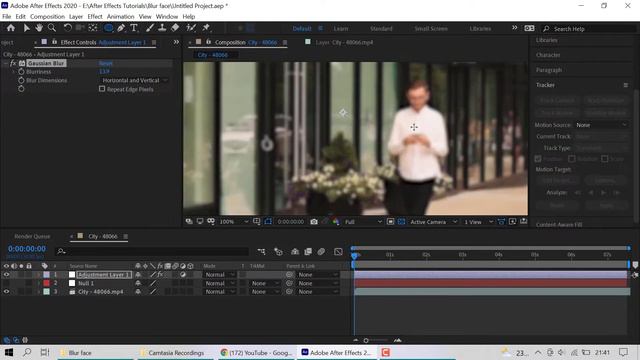Select the Pen tool

click(x=121, y=28)
